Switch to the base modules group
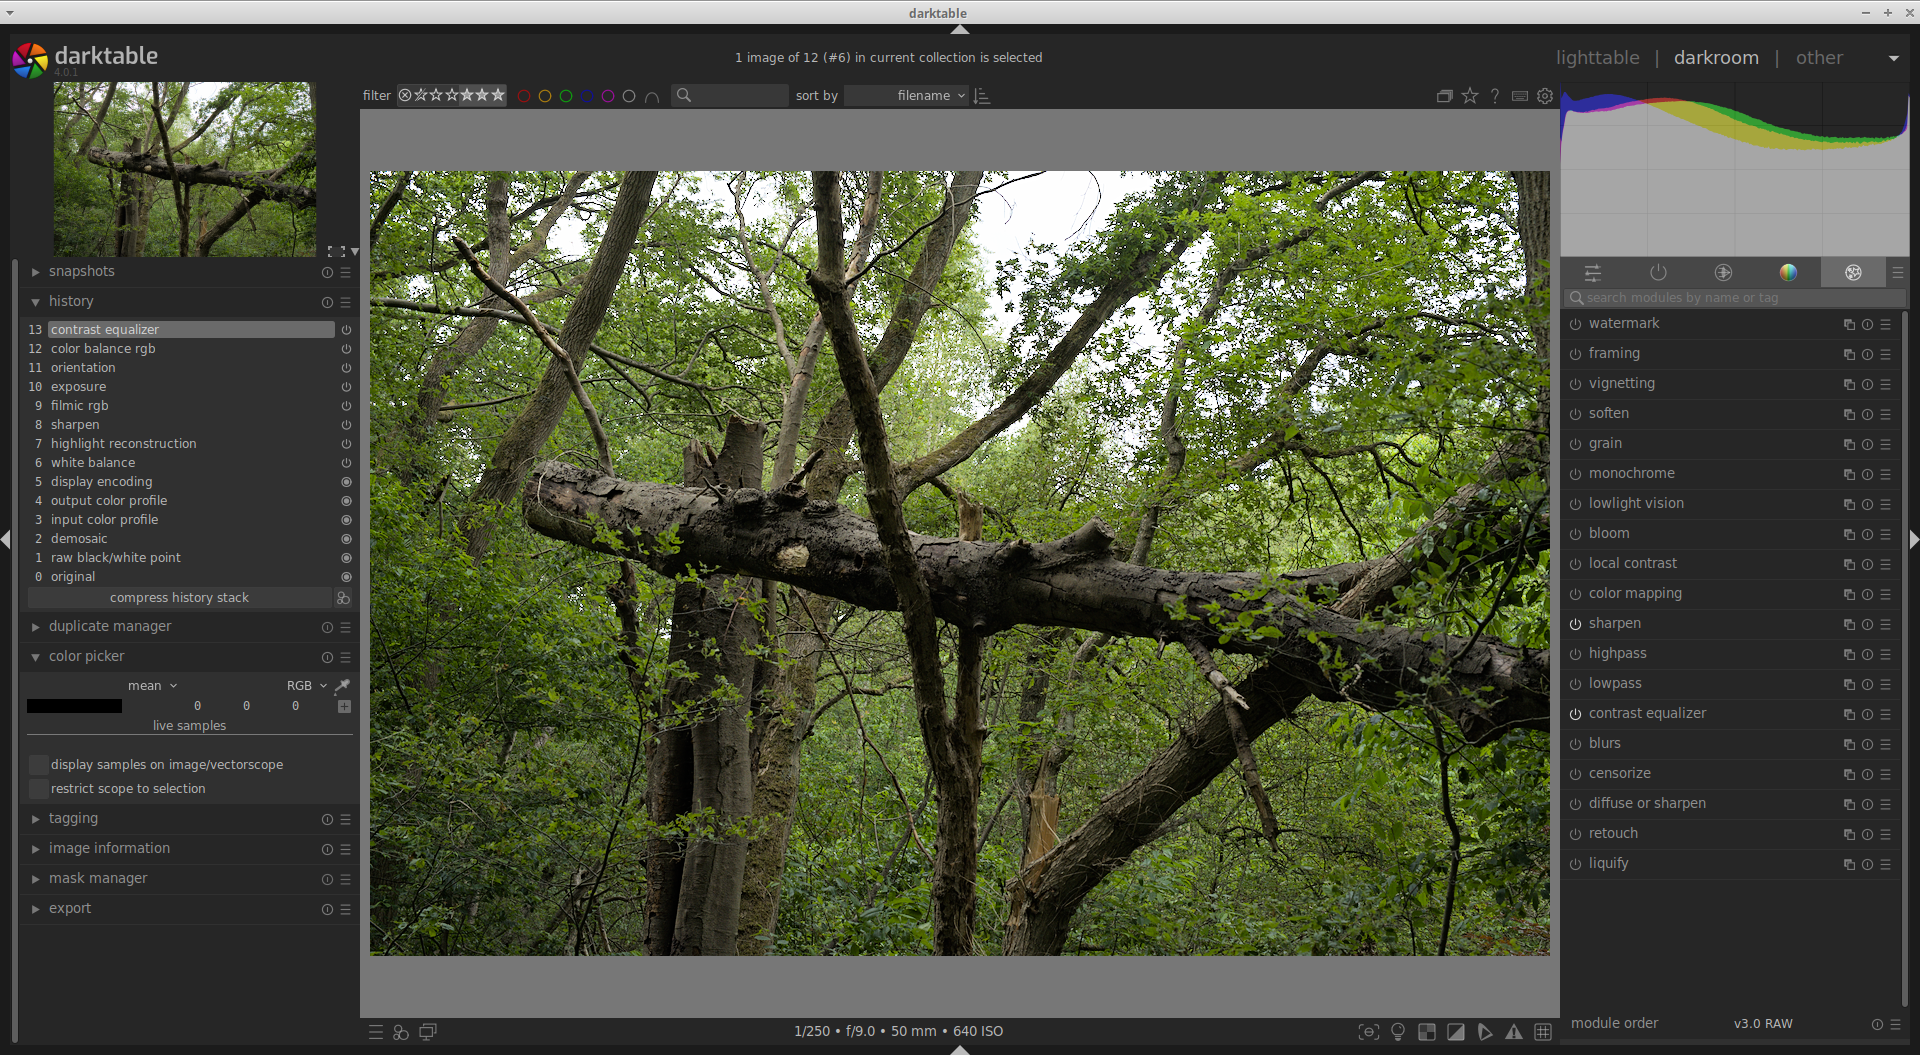Viewport: 1920px width, 1055px height. tap(1723, 272)
